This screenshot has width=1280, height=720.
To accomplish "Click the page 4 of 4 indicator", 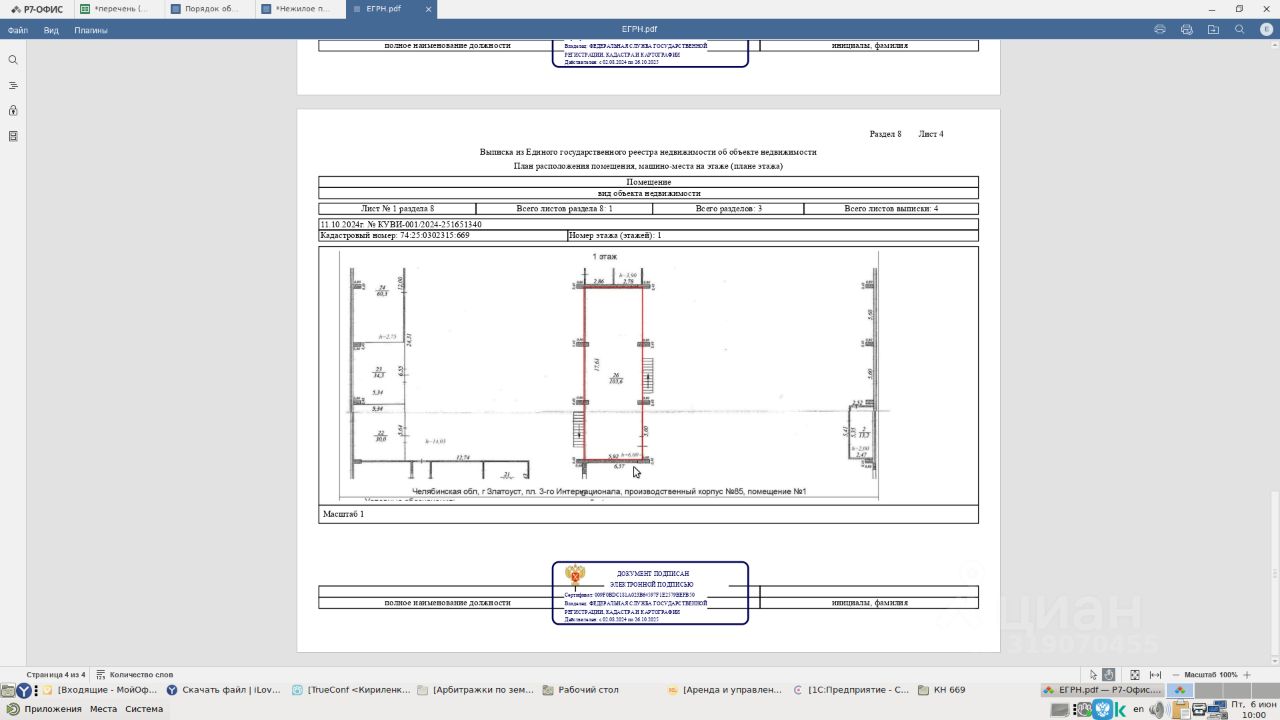I will tap(56, 675).
